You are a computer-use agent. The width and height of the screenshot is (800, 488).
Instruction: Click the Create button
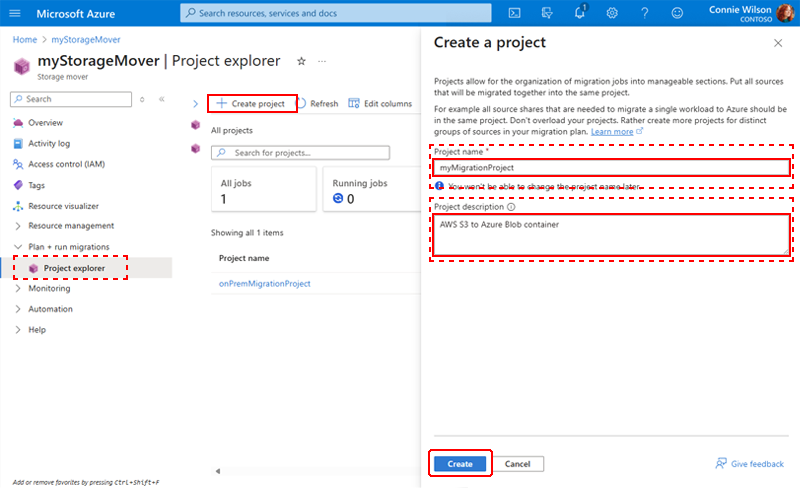click(460, 463)
